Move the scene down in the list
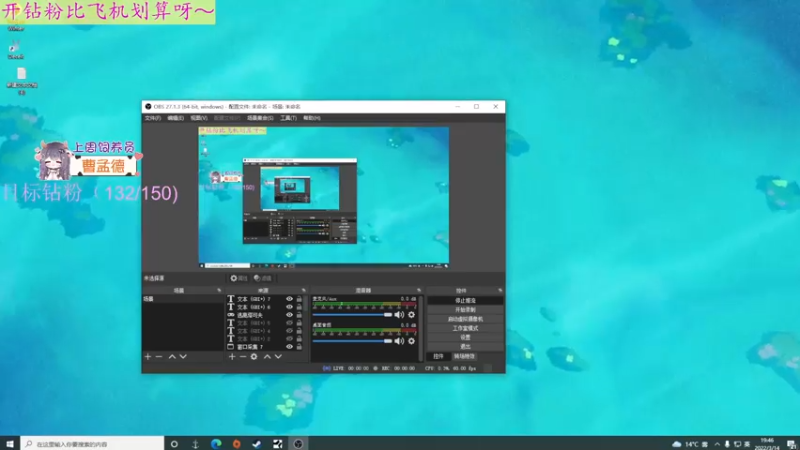 coord(183,357)
